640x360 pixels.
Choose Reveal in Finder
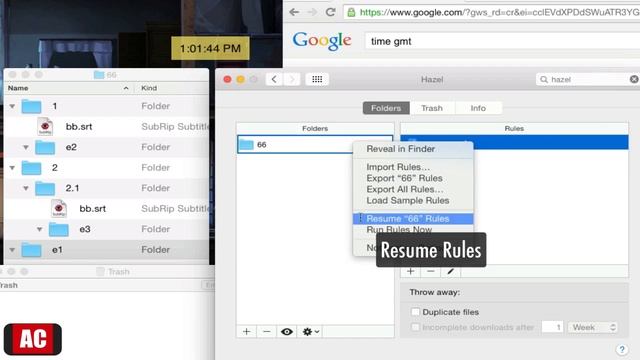click(x=400, y=149)
